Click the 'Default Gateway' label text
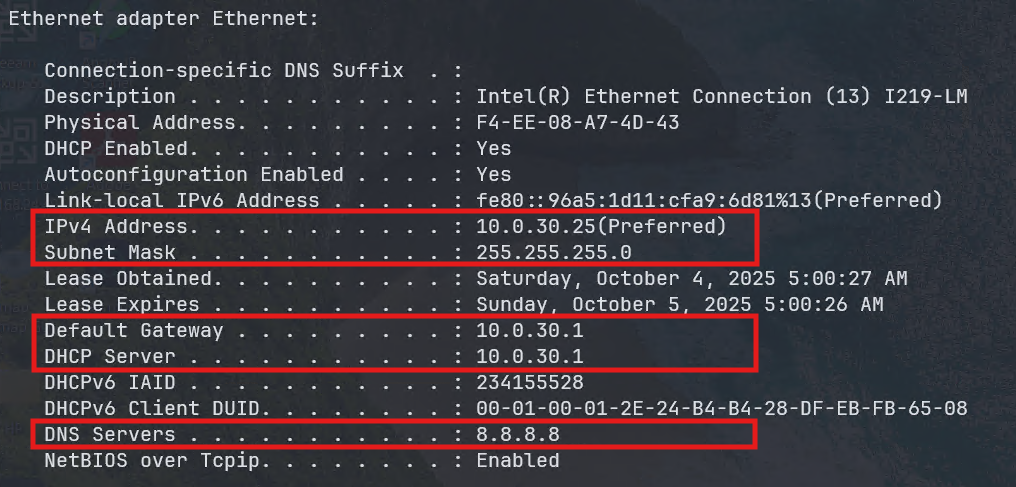This screenshot has width=1016, height=487. pos(133,331)
